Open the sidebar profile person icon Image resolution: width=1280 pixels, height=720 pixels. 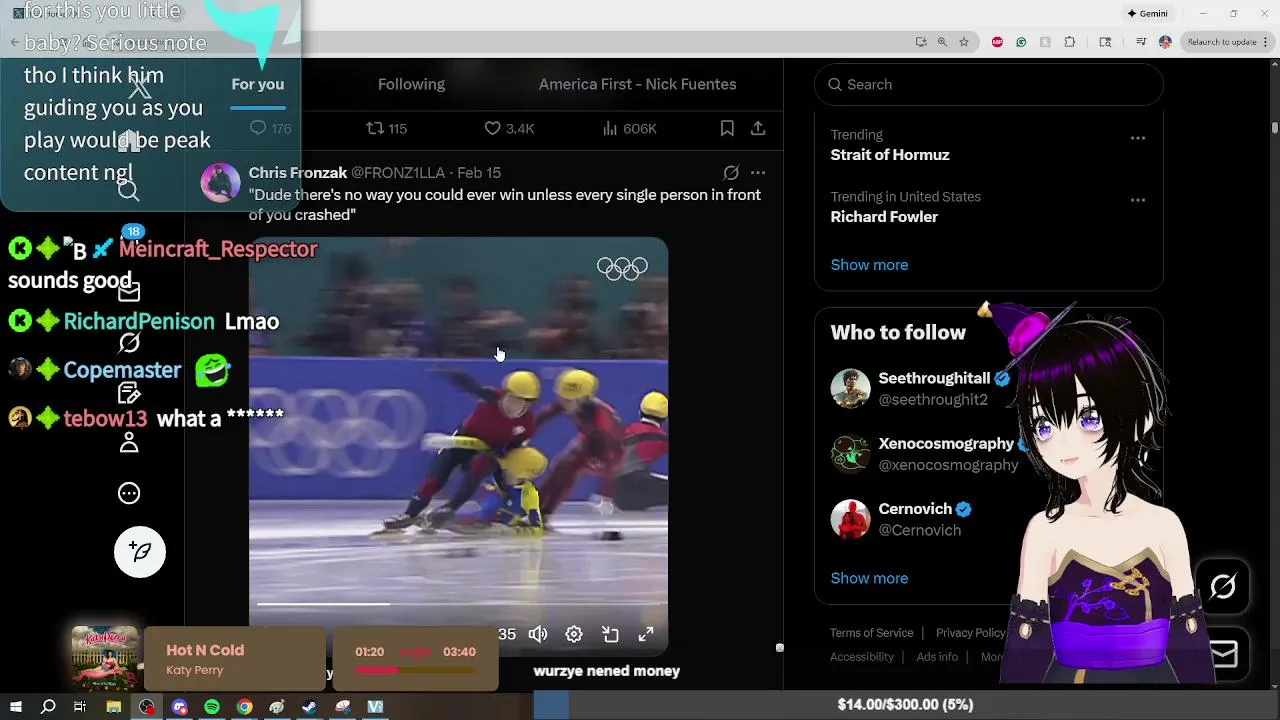(x=129, y=443)
